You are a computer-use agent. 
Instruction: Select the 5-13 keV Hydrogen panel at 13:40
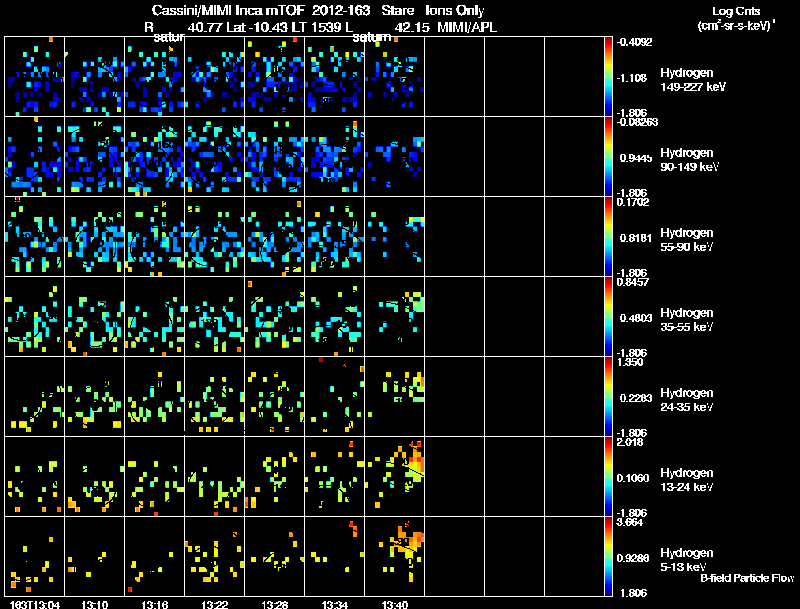tap(394, 556)
